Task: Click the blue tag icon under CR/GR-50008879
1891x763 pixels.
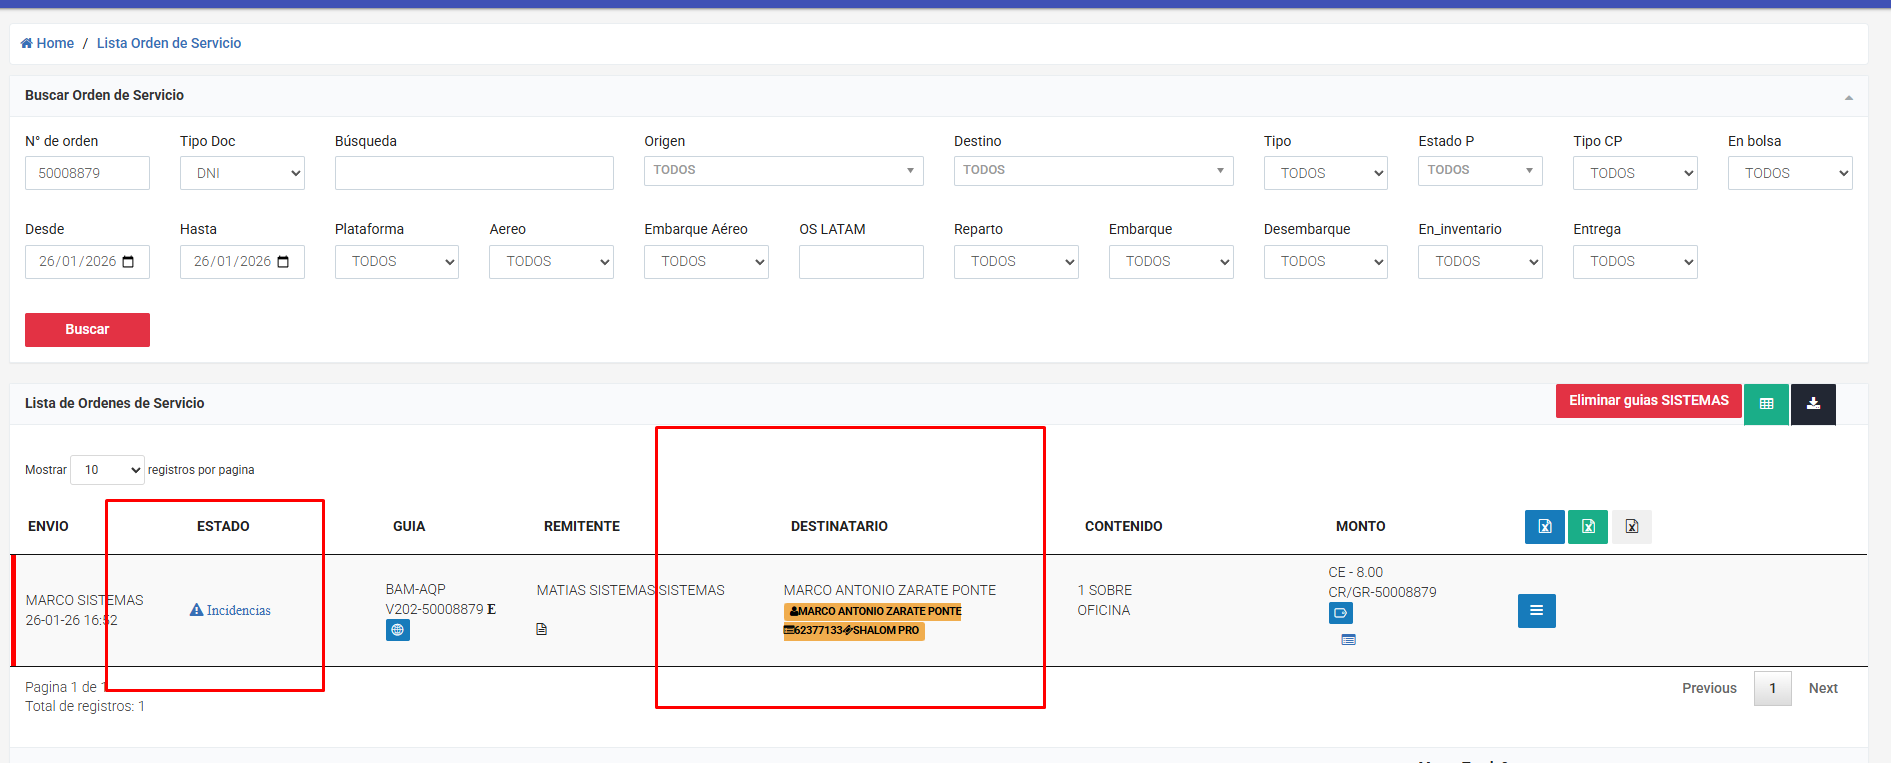Action: click(1340, 613)
